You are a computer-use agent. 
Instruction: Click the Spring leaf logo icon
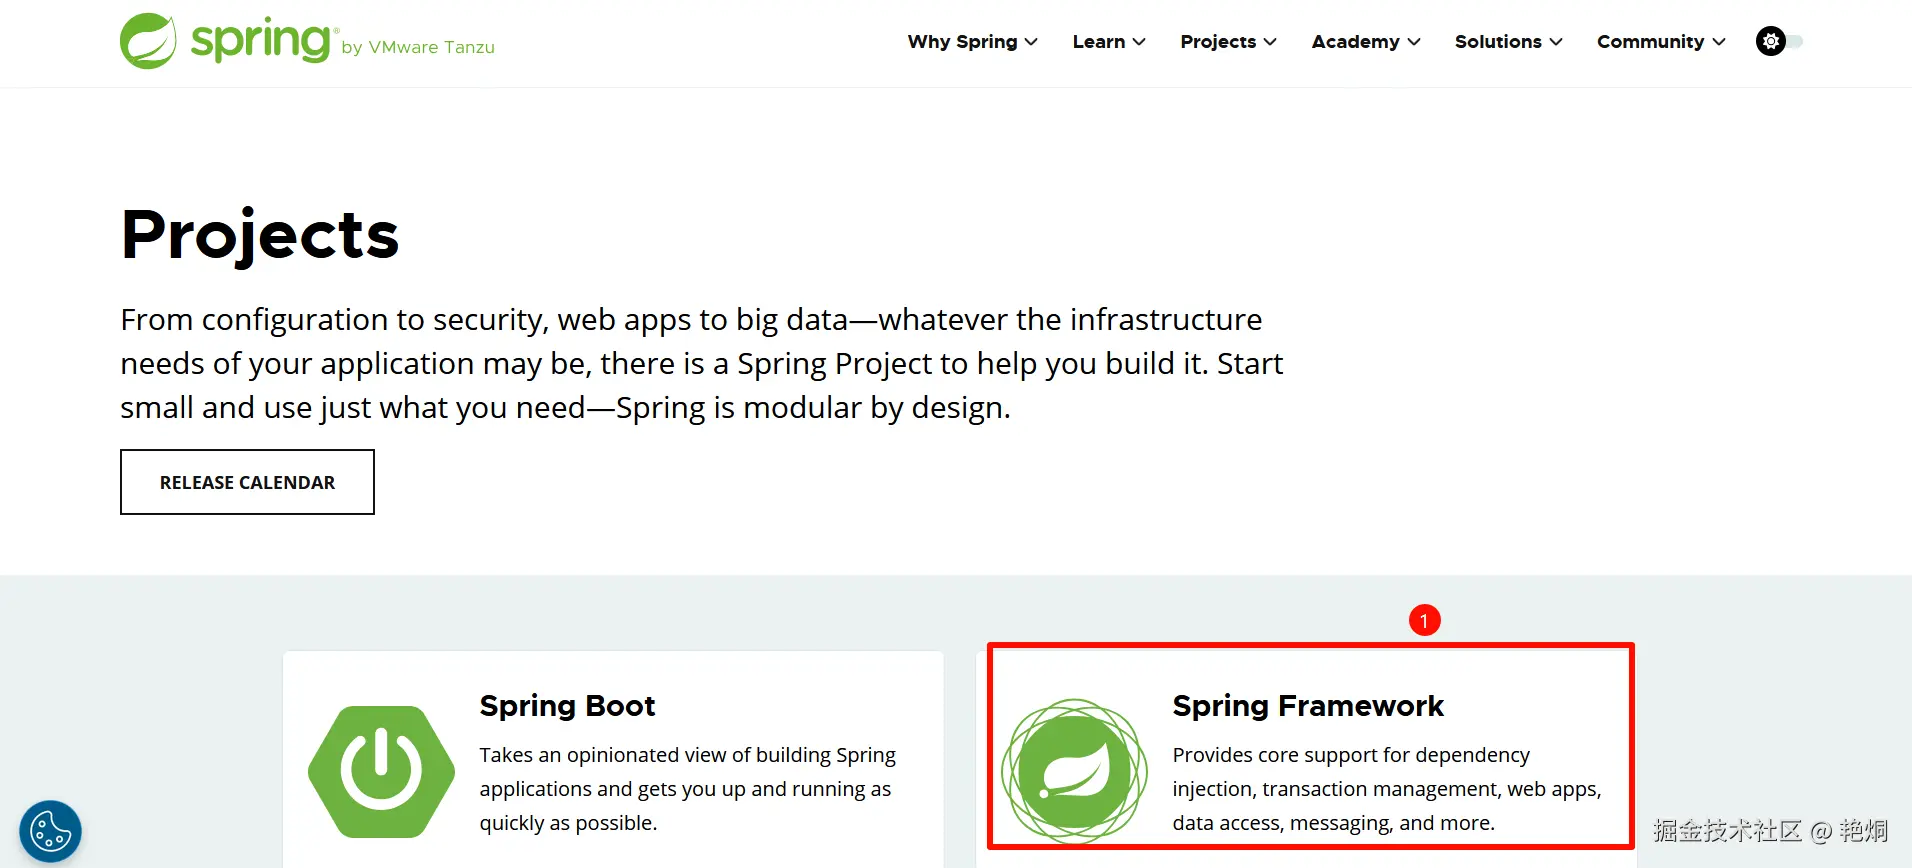click(148, 41)
